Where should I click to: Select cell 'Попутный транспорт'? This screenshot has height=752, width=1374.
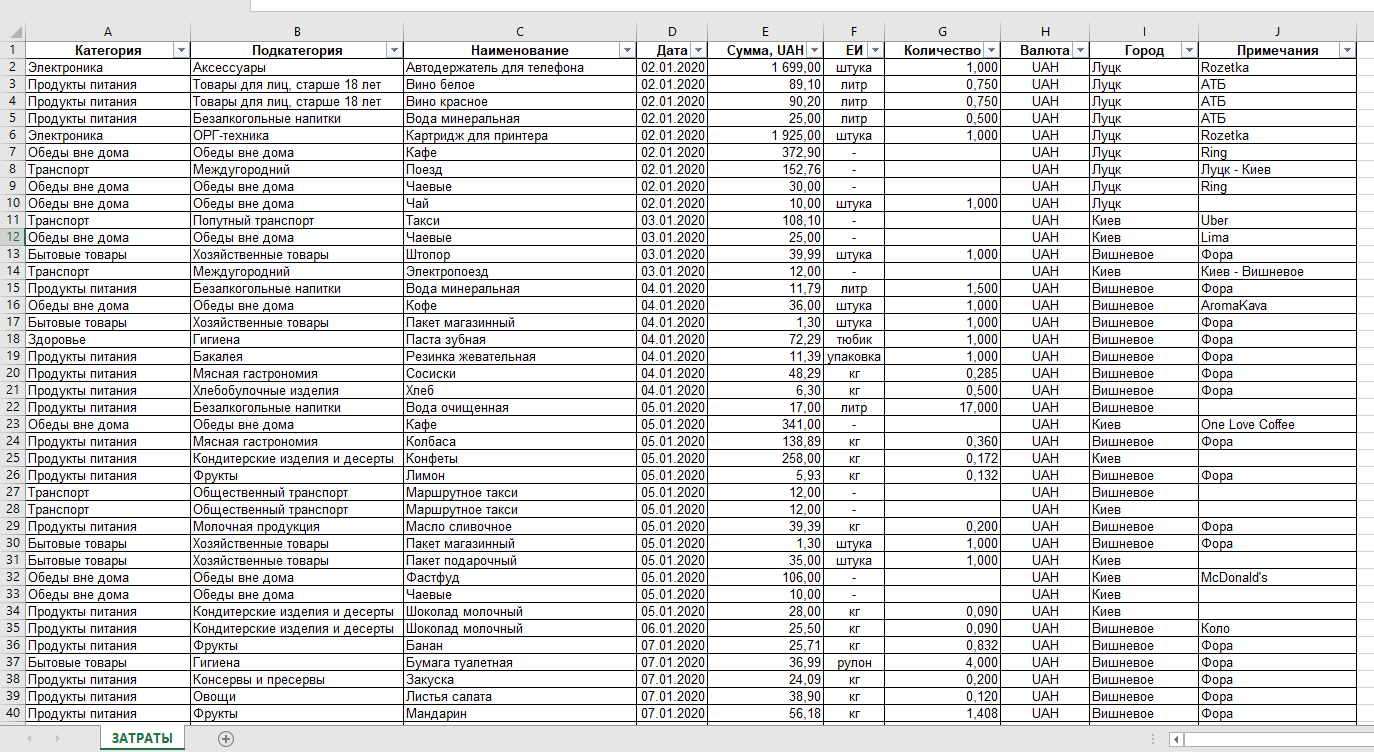[297, 220]
